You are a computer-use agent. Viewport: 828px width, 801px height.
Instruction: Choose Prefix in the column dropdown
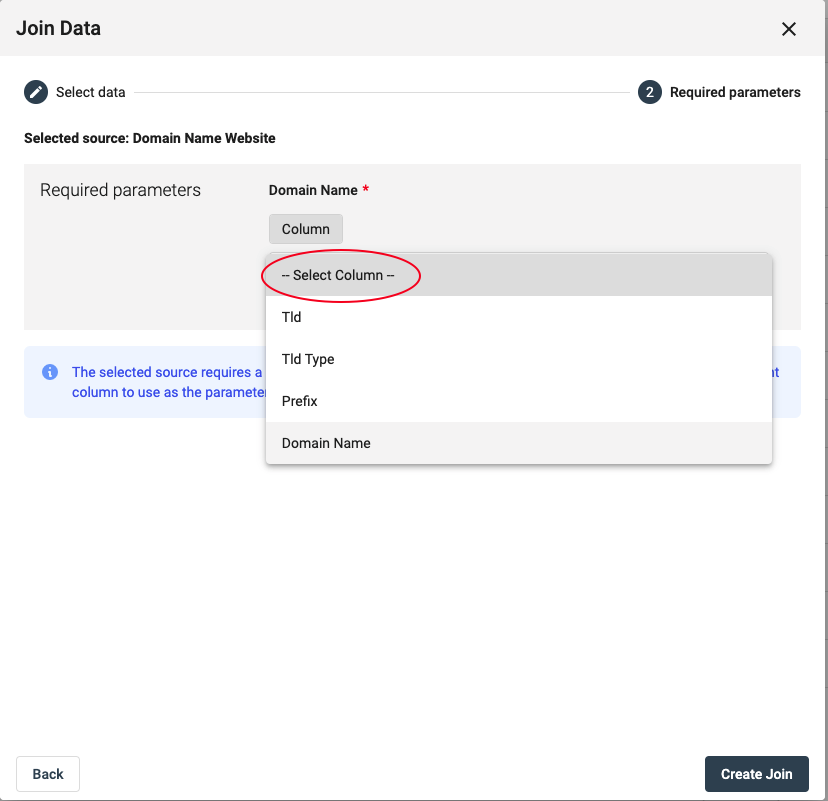pos(519,401)
